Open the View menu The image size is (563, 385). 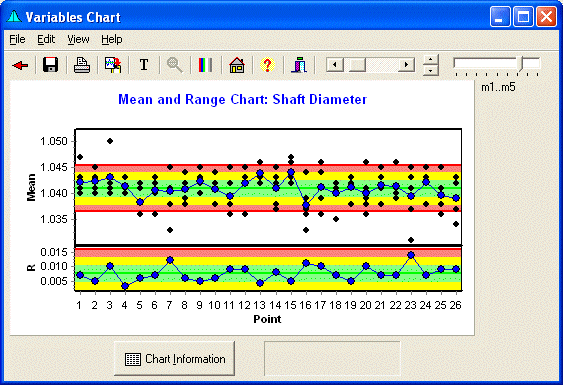coord(78,39)
